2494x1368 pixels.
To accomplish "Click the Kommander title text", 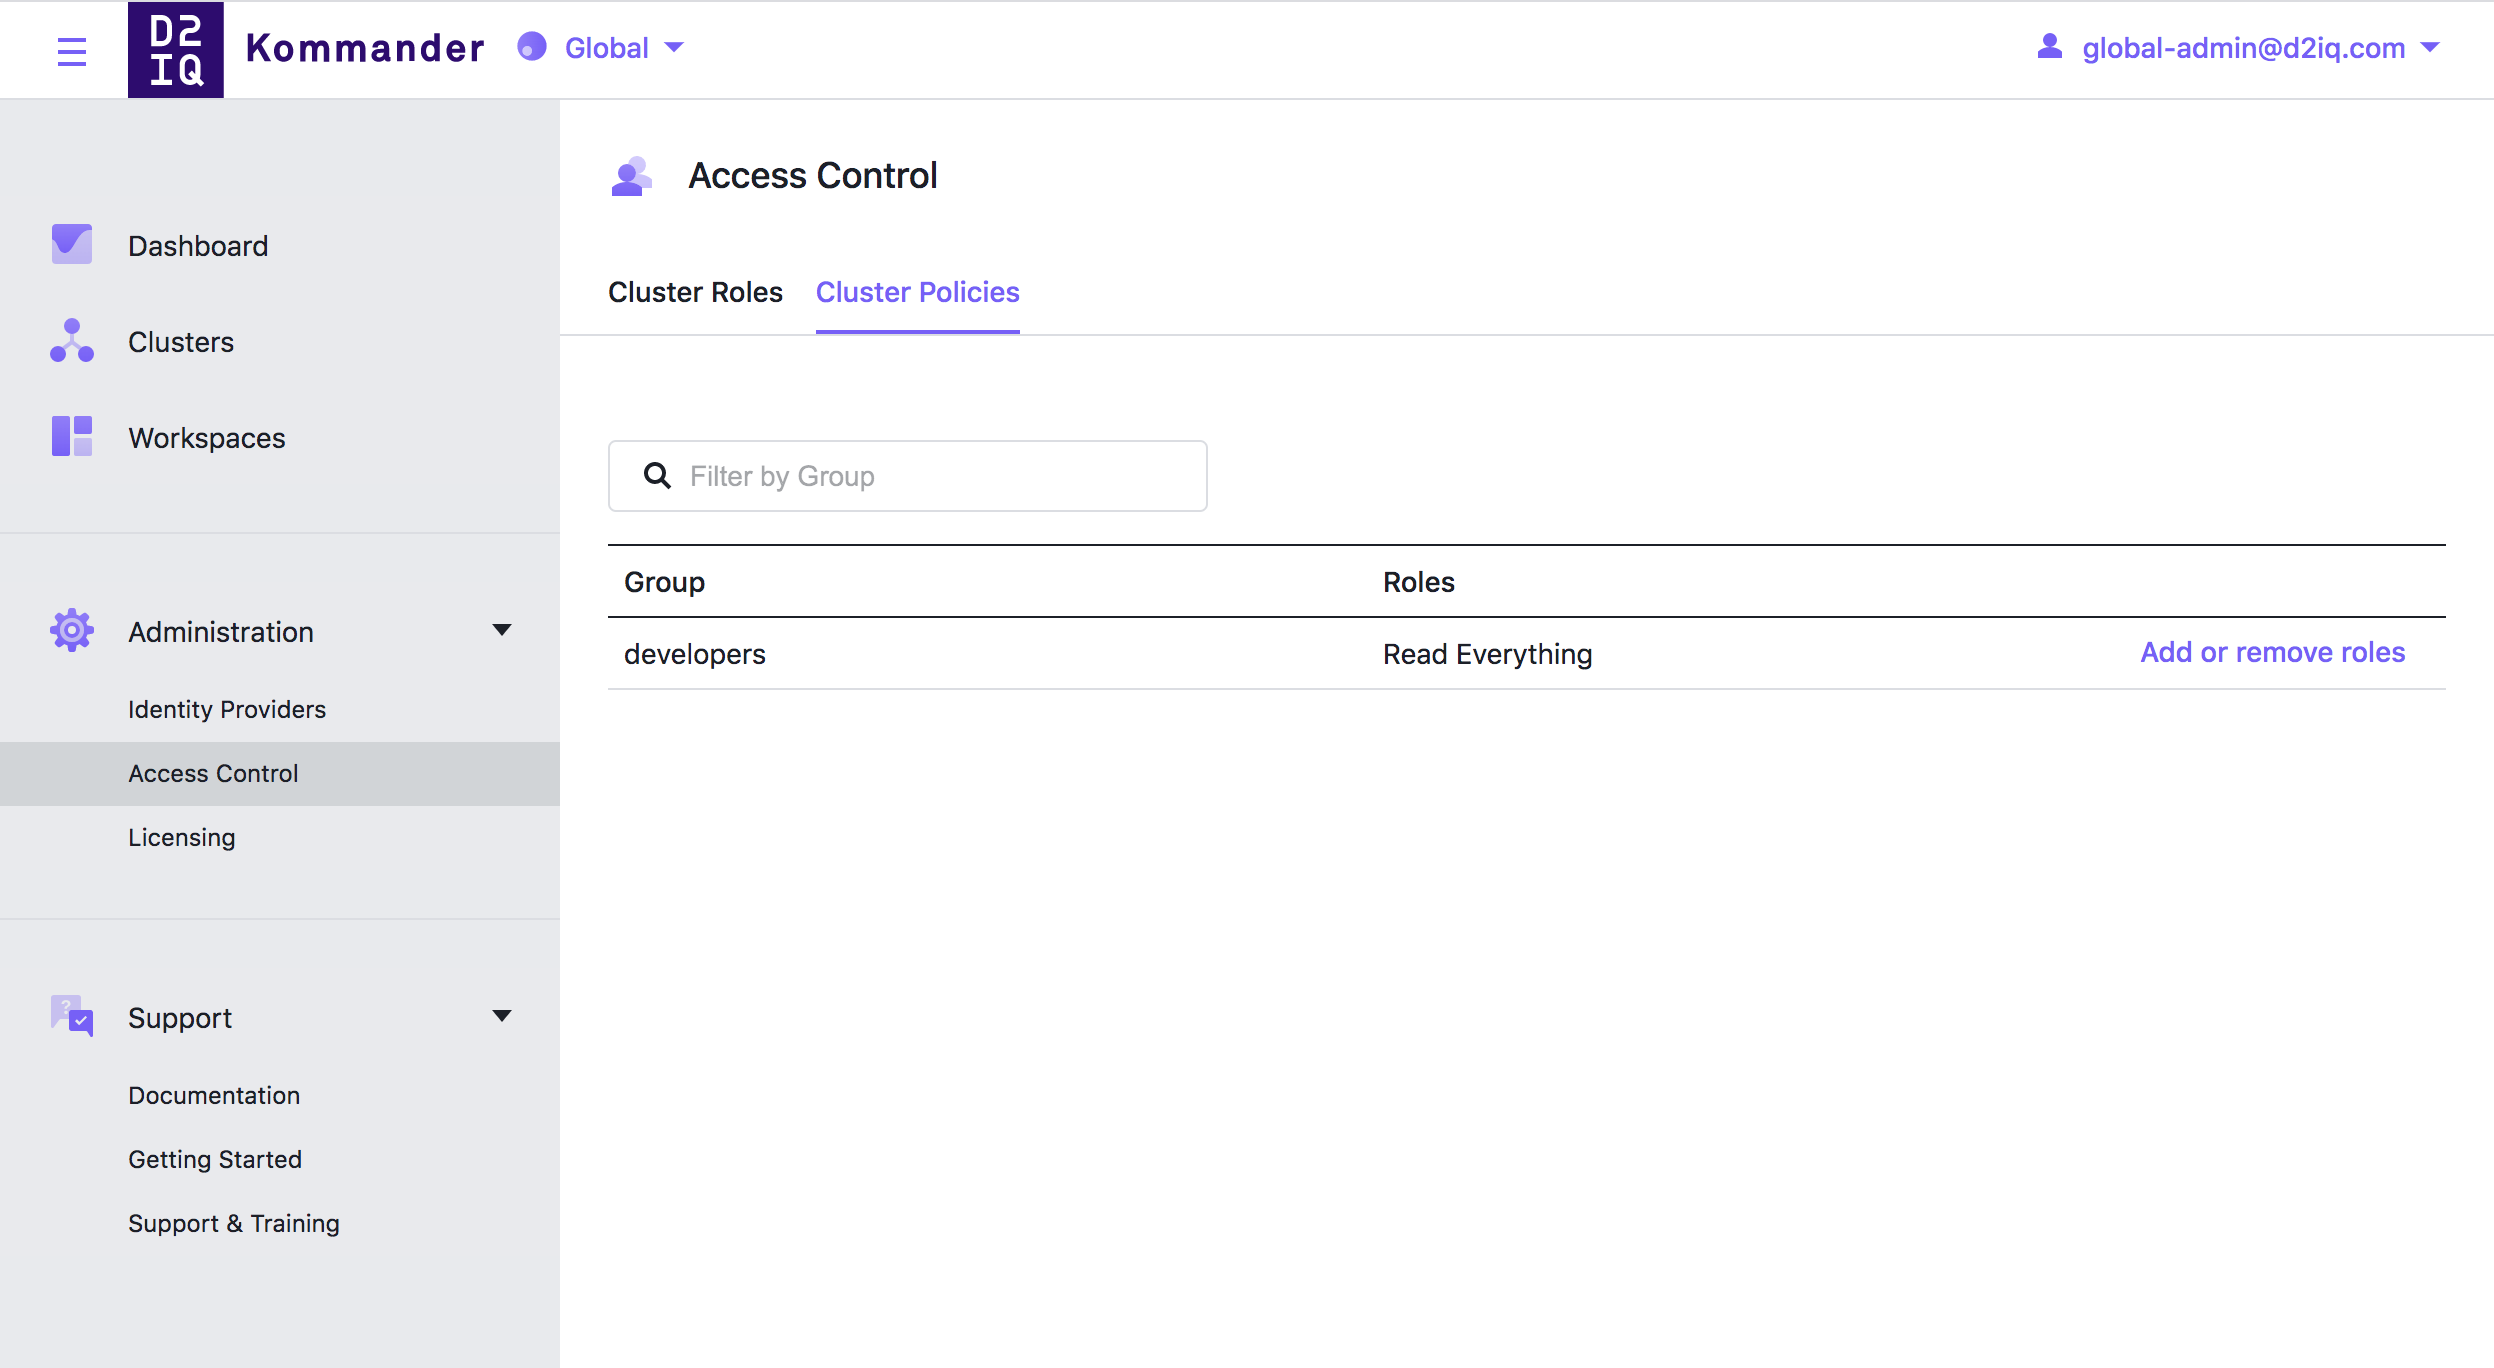I will pos(365,48).
